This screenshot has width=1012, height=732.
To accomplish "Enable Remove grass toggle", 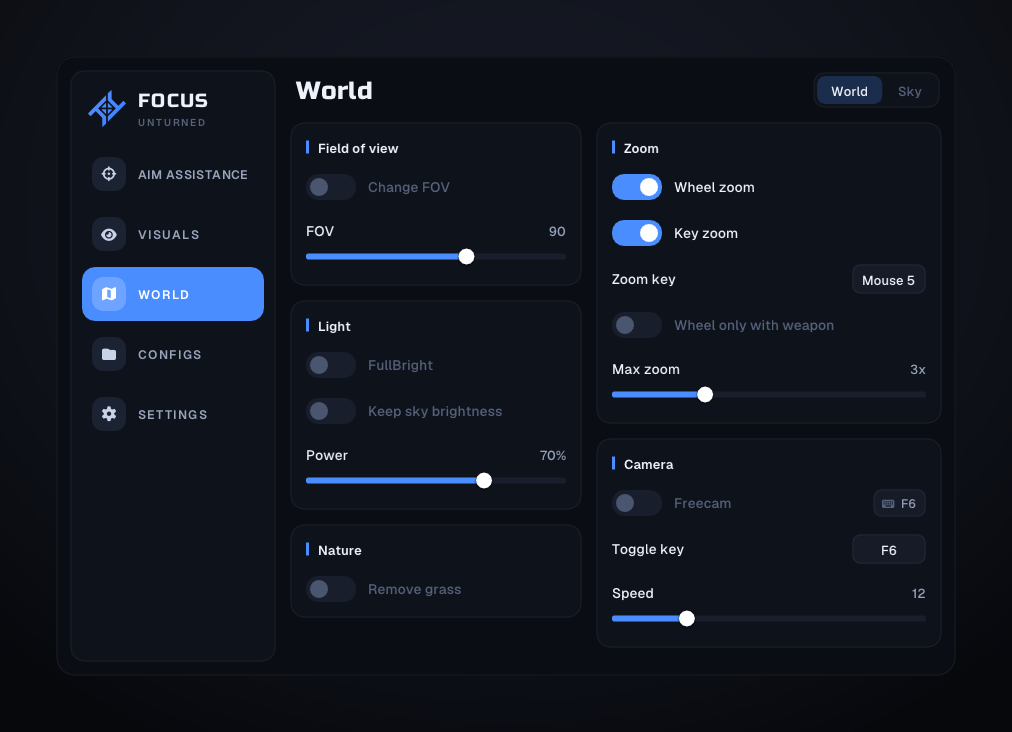I will (x=330, y=589).
